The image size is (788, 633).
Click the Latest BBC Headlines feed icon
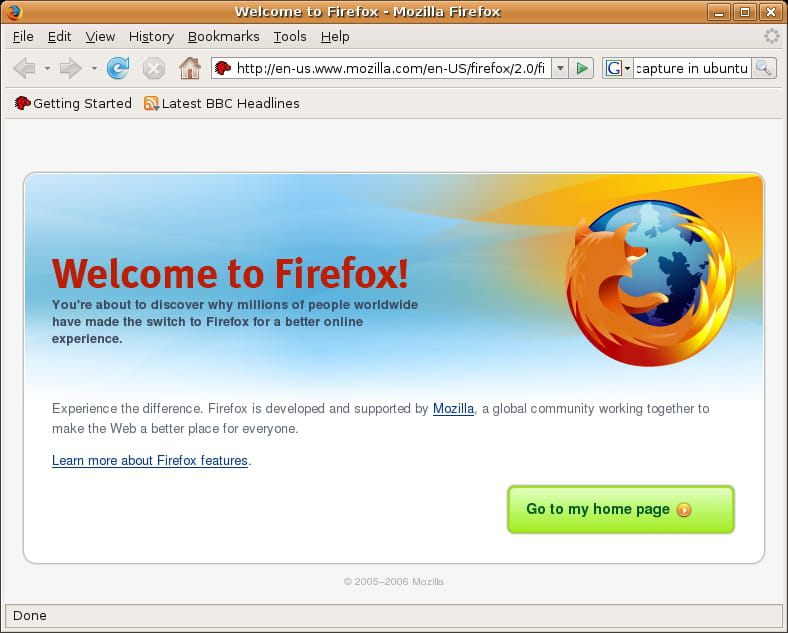tap(152, 103)
